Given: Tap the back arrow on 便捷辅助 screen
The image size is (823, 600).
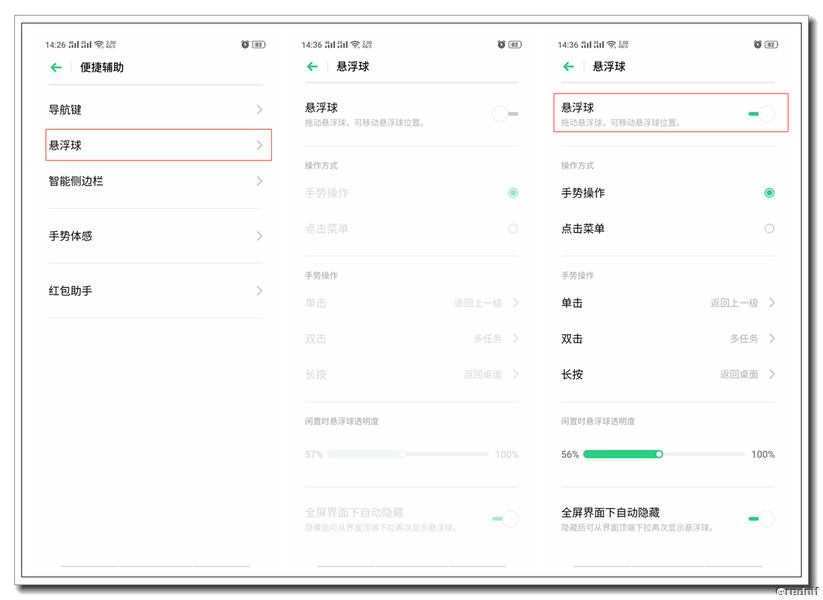Looking at the screenshot, I should [57, 67].
